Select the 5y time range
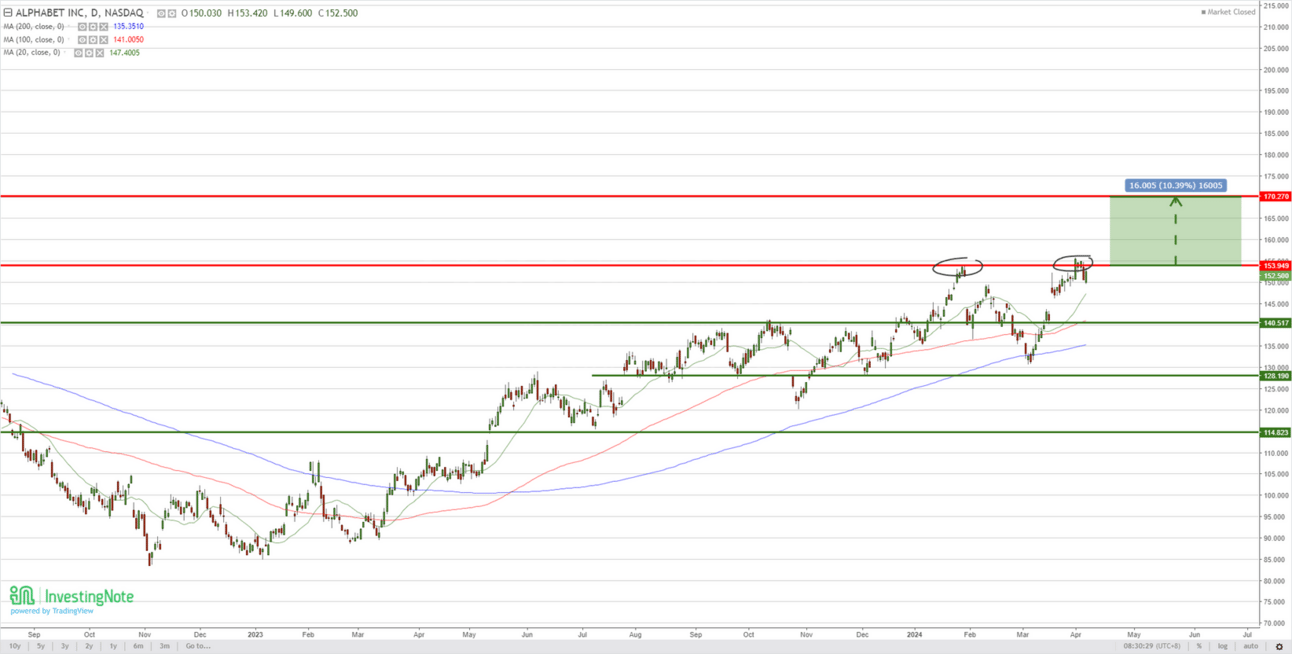The width and height of the screenshot is (1292, 654). [41, 646]
